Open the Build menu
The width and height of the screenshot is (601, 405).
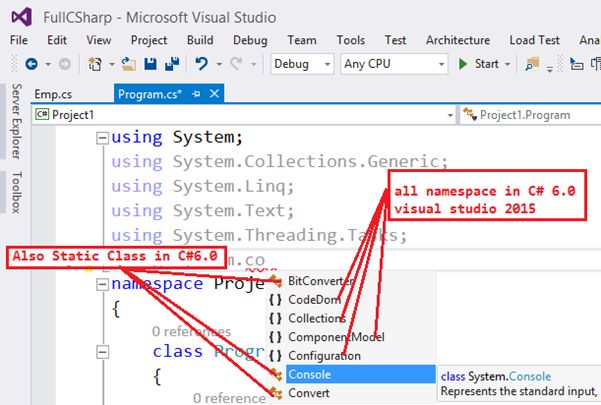click(x=200, y=40)
